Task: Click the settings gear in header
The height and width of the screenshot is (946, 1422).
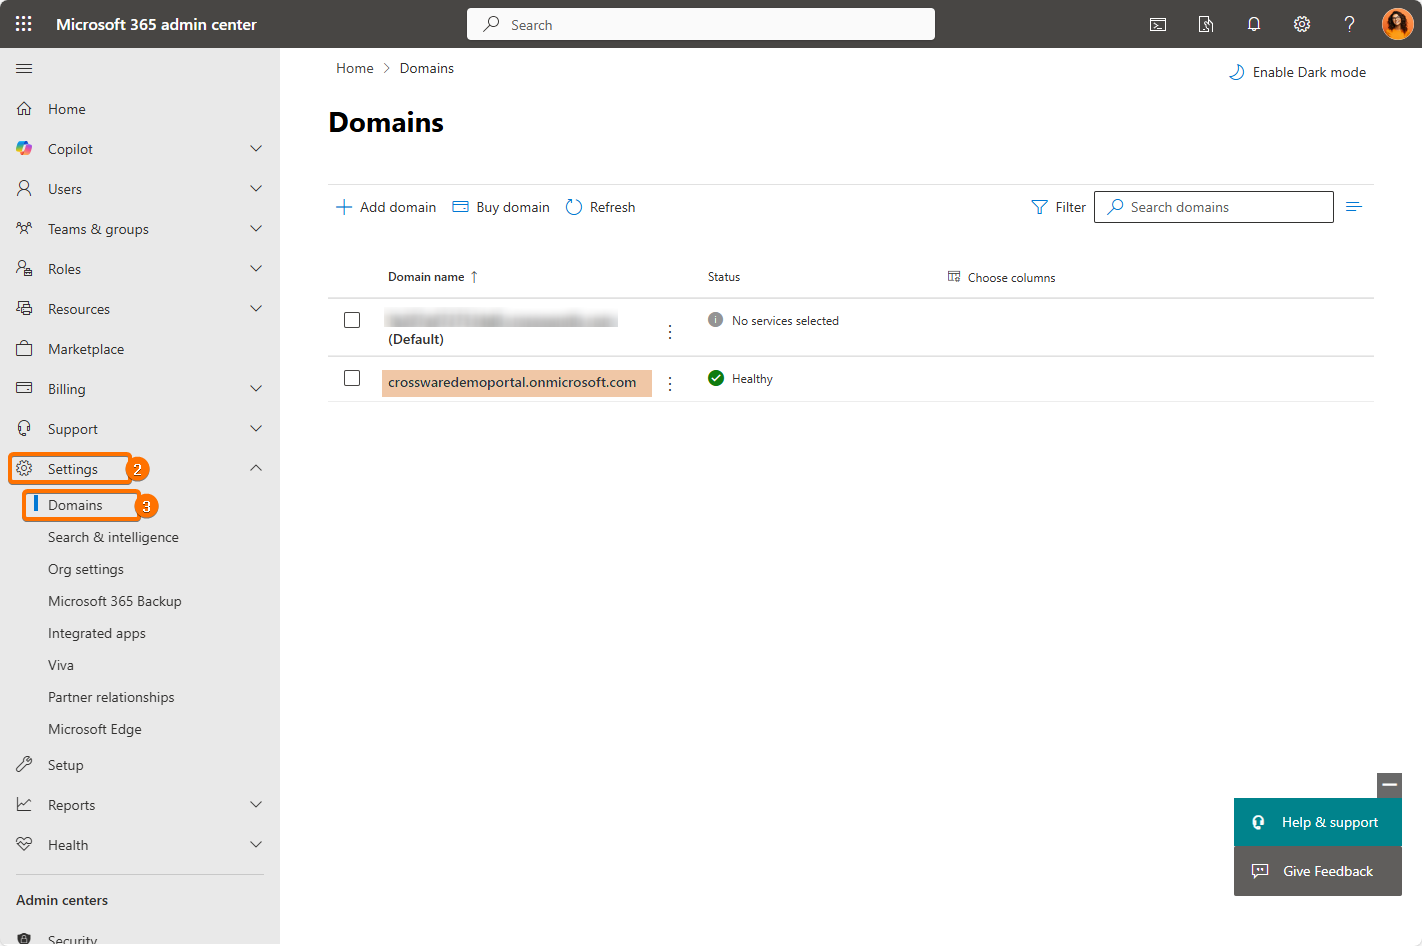Action: [x=1301, y=24]
